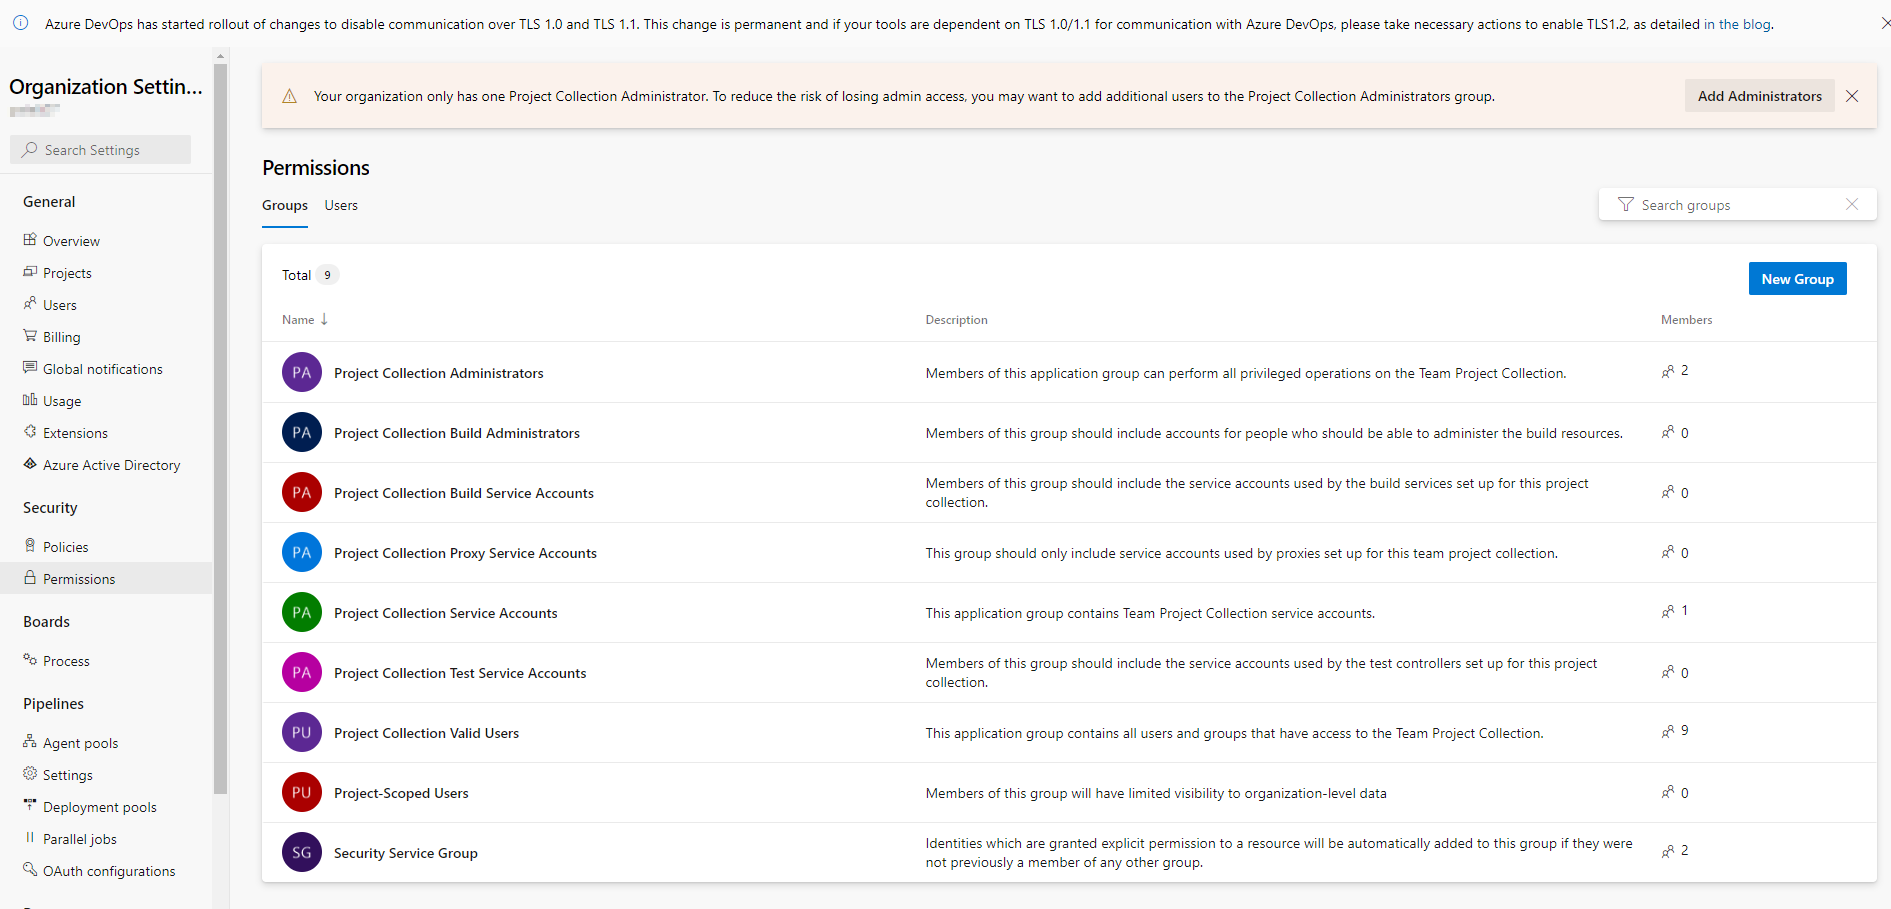Click the Projects sidebar icon

[x=30, y=272]
